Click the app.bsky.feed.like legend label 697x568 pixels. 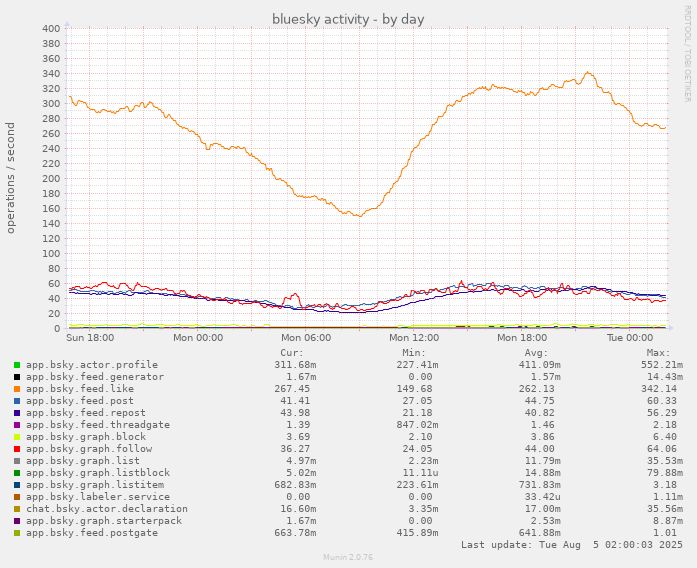pyautogui.click(x=80, y=389)
